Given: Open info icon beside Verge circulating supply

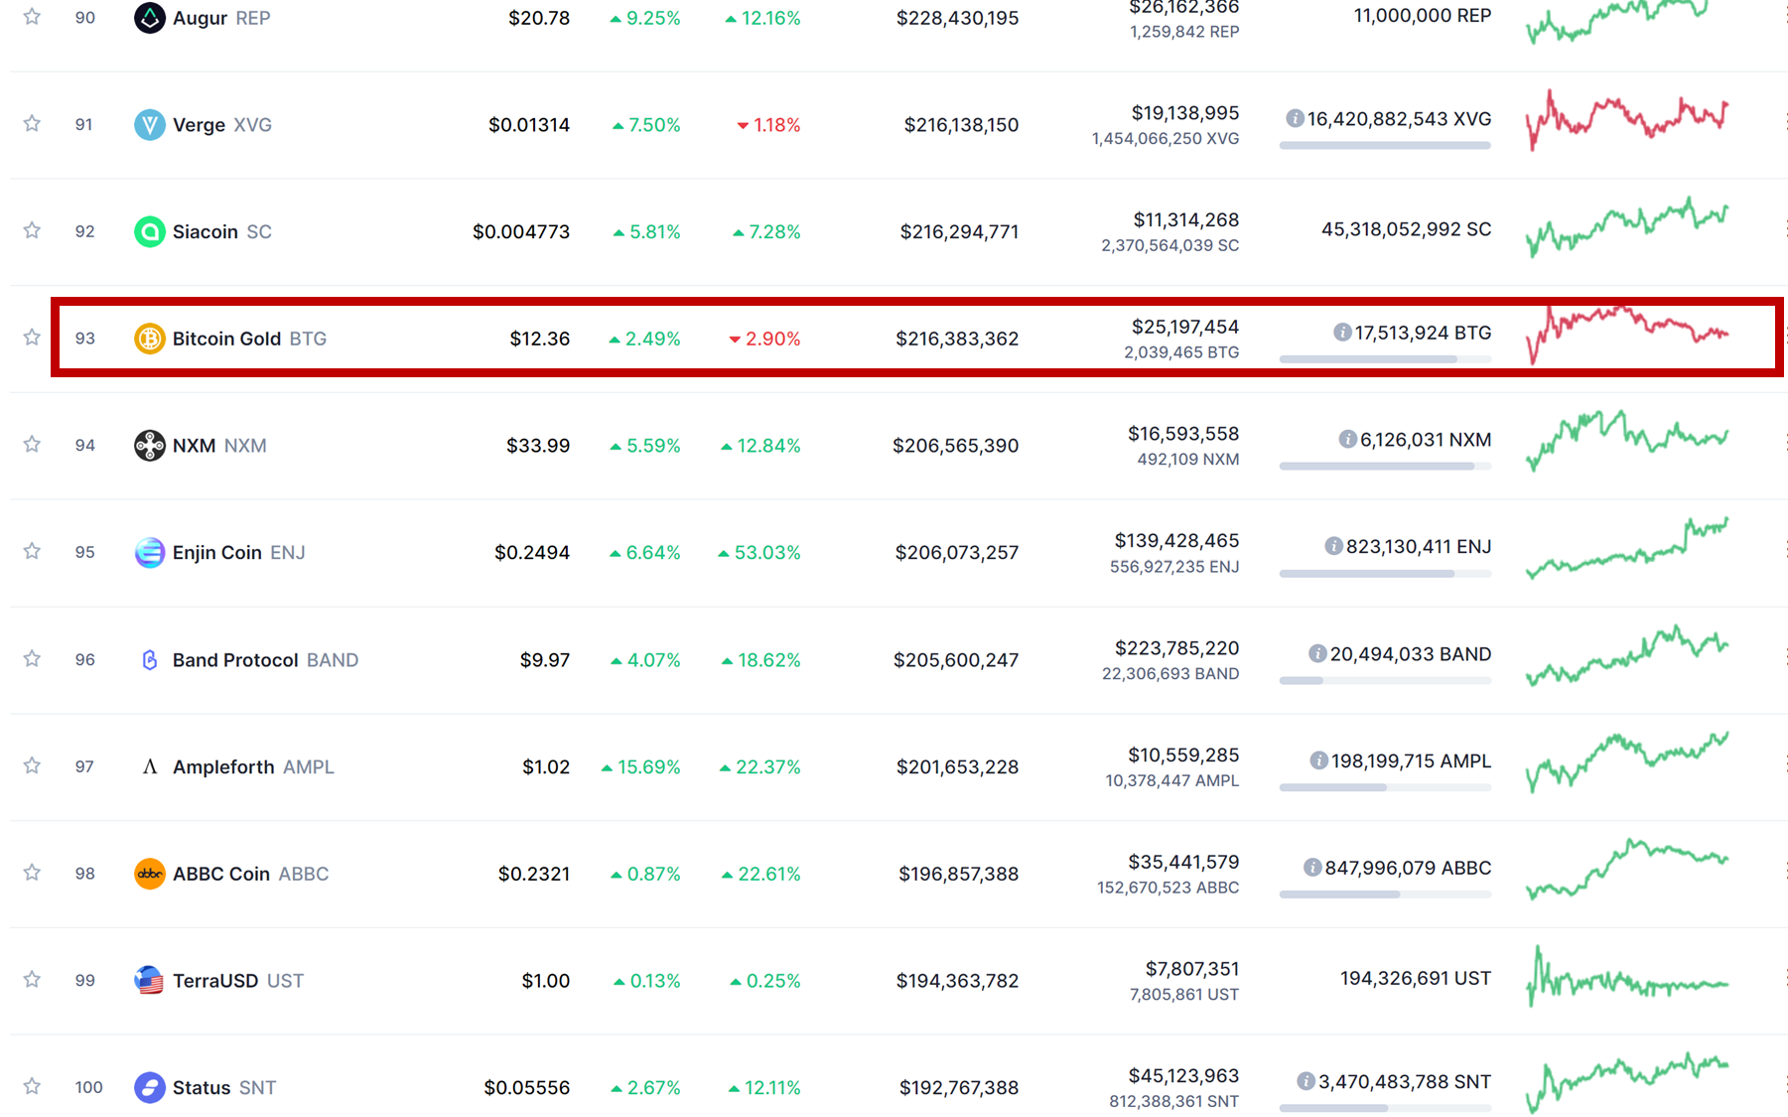Looking at the screenshot, I should click(1294, 119).
